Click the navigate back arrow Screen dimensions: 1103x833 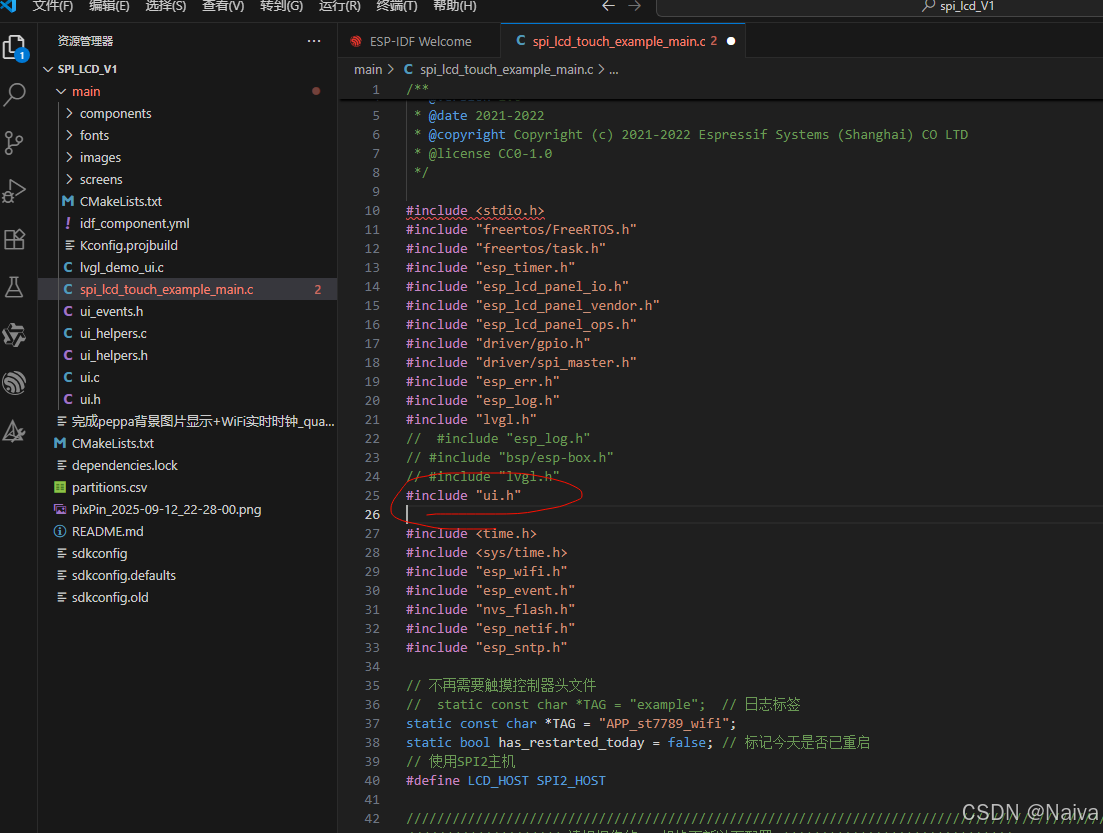[608, 6]
